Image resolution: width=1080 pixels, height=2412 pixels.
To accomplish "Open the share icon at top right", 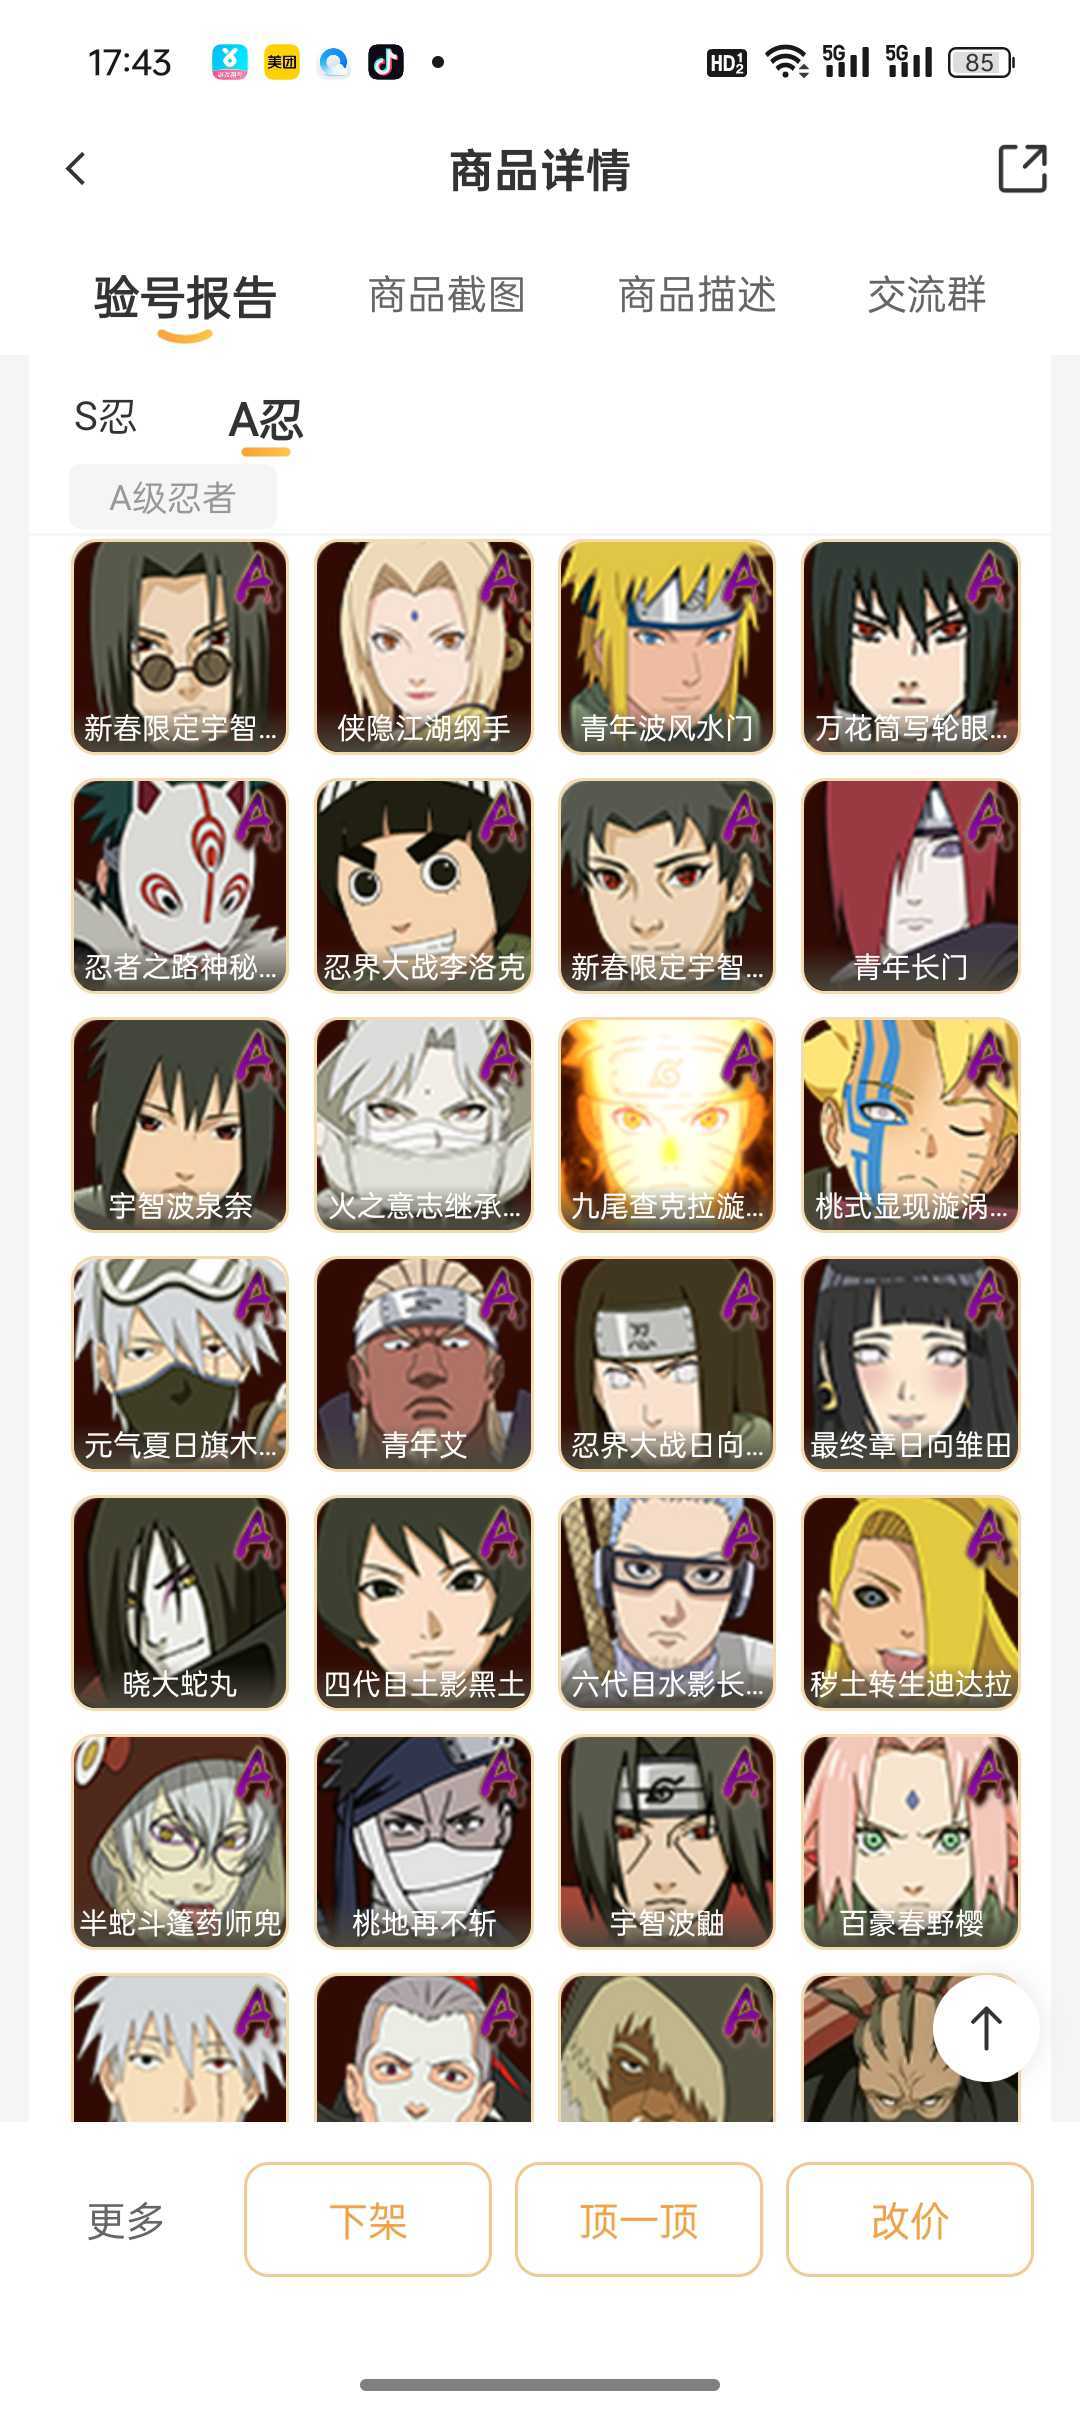I will point(1022,168).
